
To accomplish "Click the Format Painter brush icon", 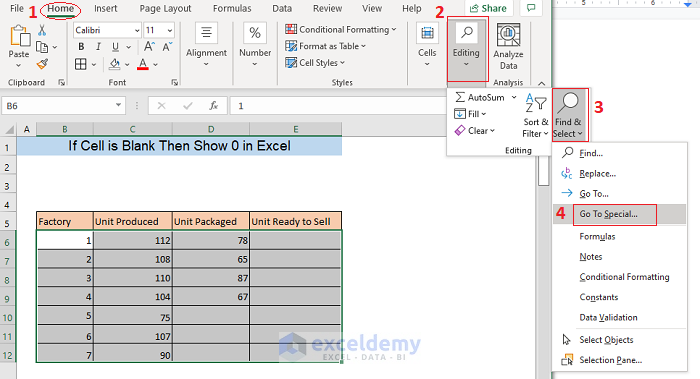I will click(42, 64).
